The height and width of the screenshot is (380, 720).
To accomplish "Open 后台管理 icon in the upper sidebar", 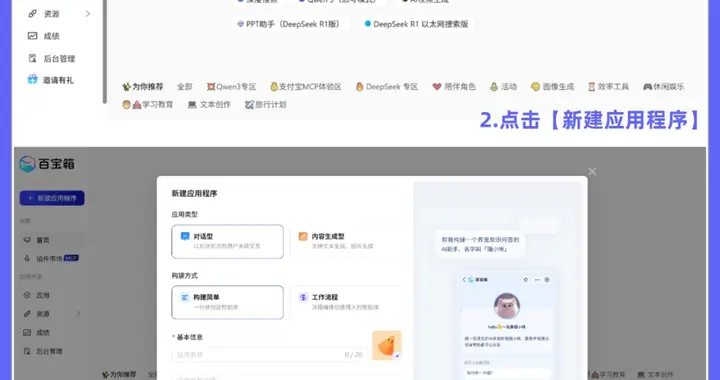I will pos(33,58).
